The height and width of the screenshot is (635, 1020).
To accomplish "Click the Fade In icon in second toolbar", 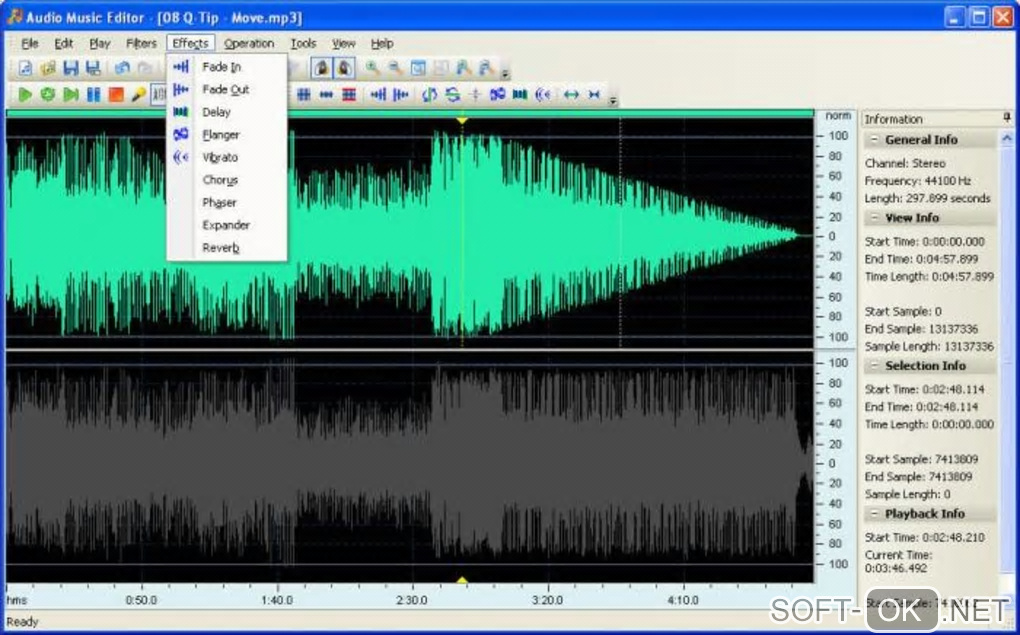I will tap(378, 95).
